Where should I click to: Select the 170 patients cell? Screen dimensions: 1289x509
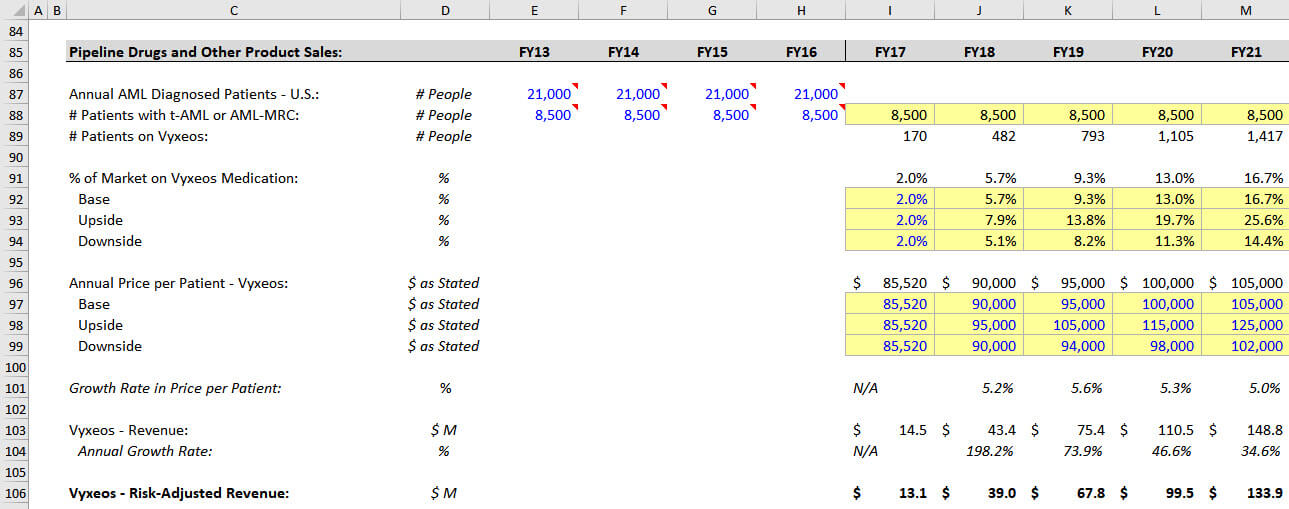890,136
